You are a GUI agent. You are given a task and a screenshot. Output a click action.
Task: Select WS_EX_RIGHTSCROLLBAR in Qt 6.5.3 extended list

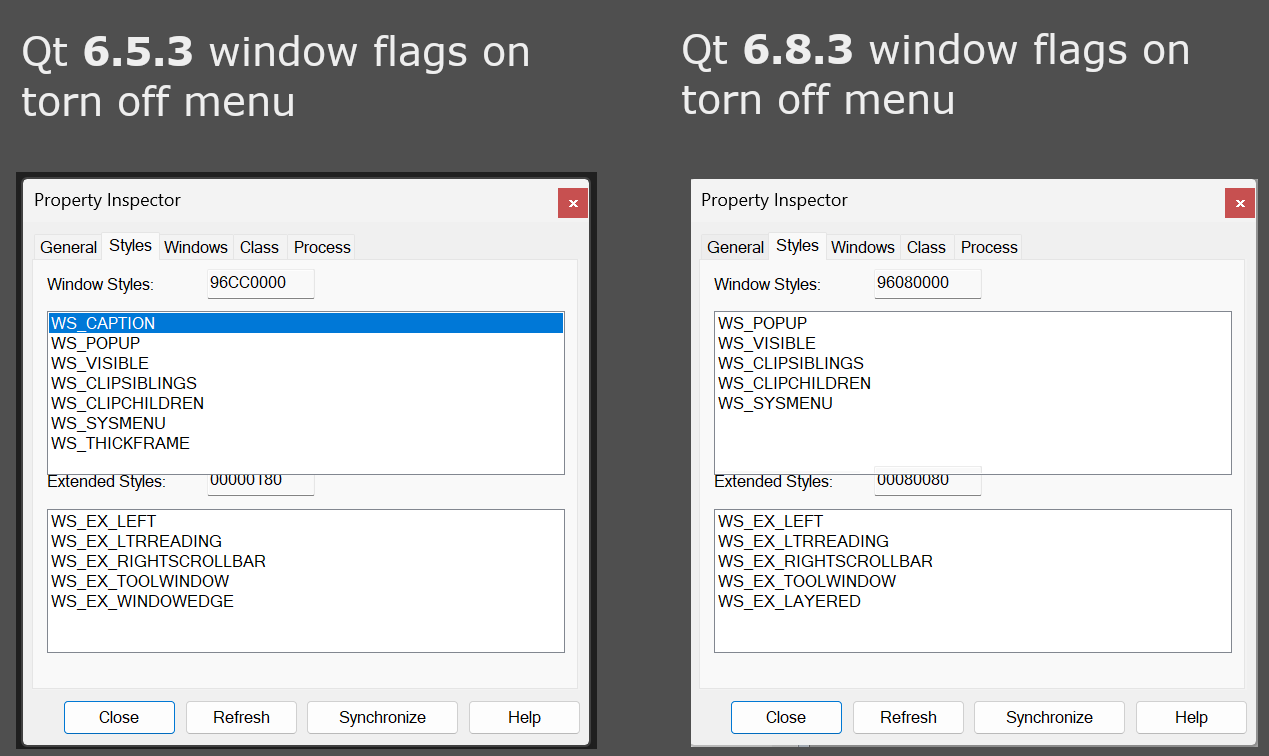coord(306,561)
